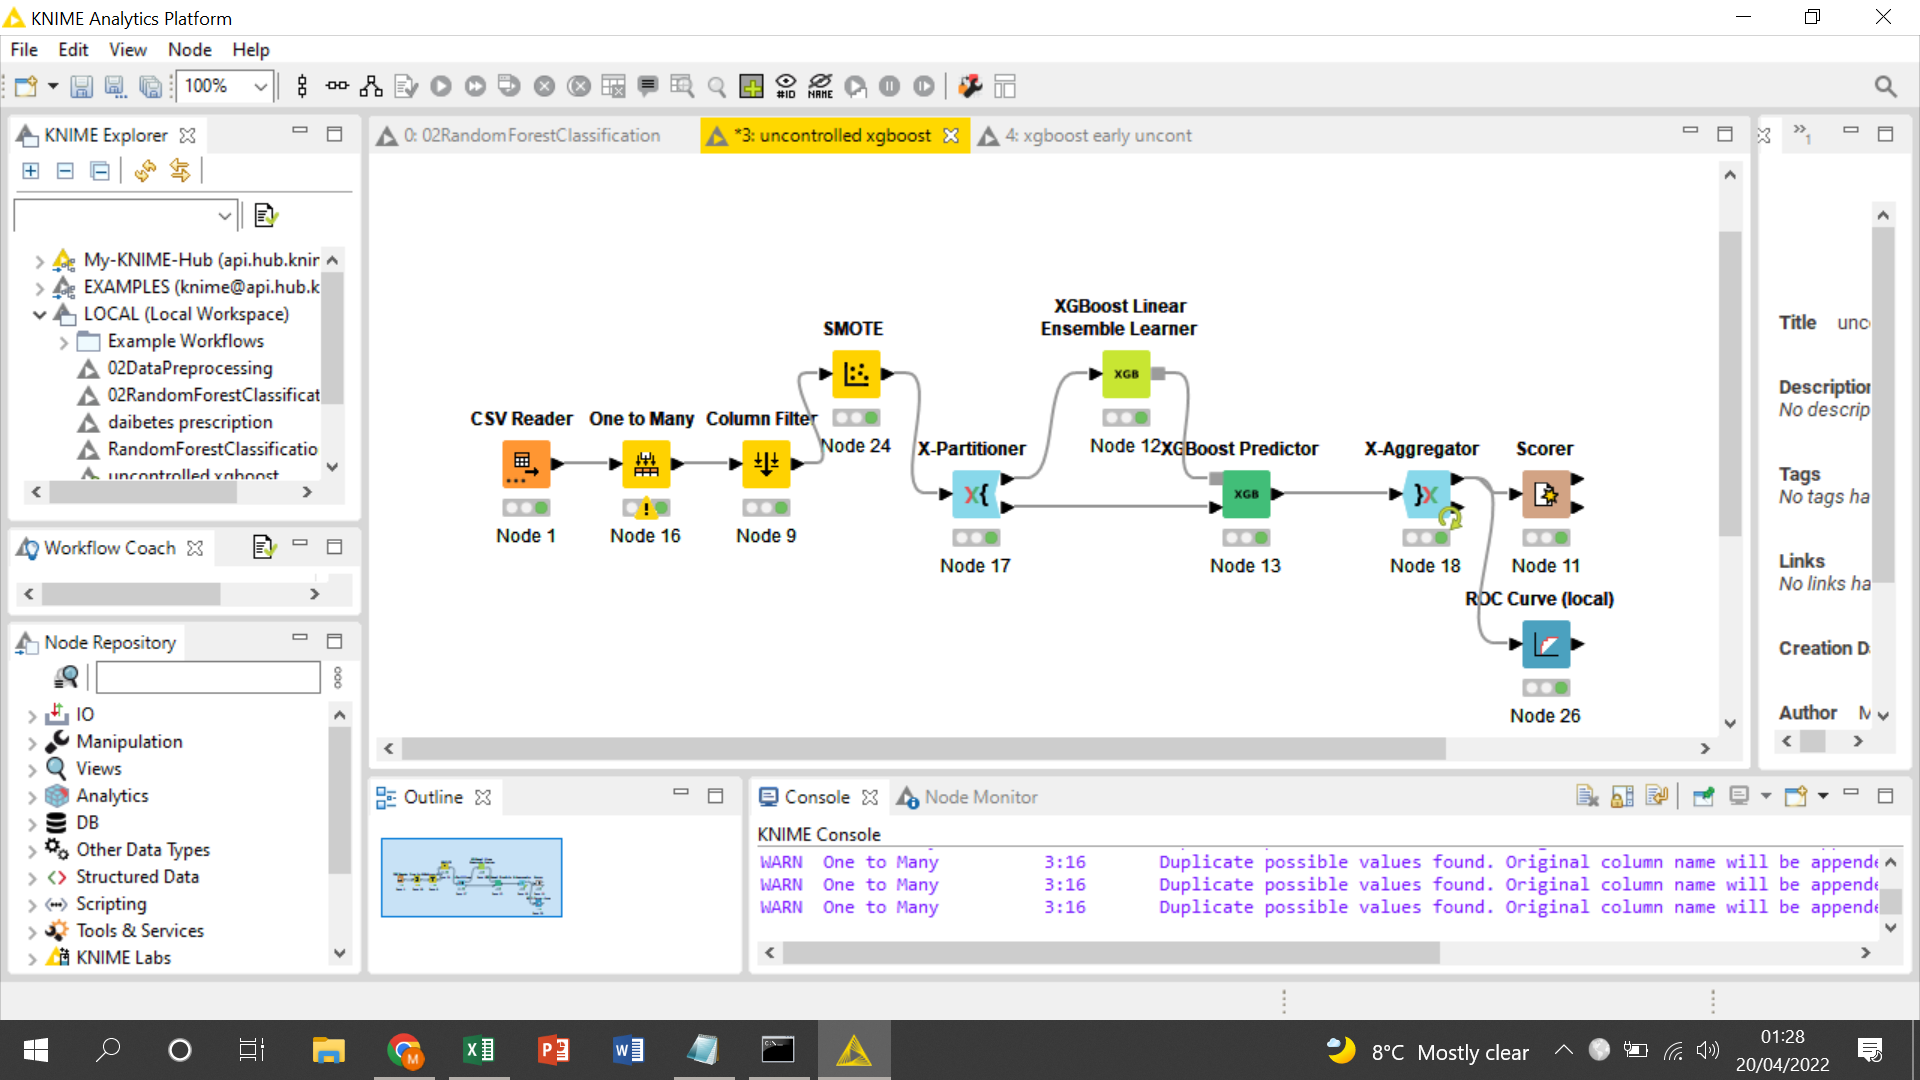Switch to the xgboost early uncont tab
The width and height of the screenshot is (1920, 1080).
[x=1097, y=136]
